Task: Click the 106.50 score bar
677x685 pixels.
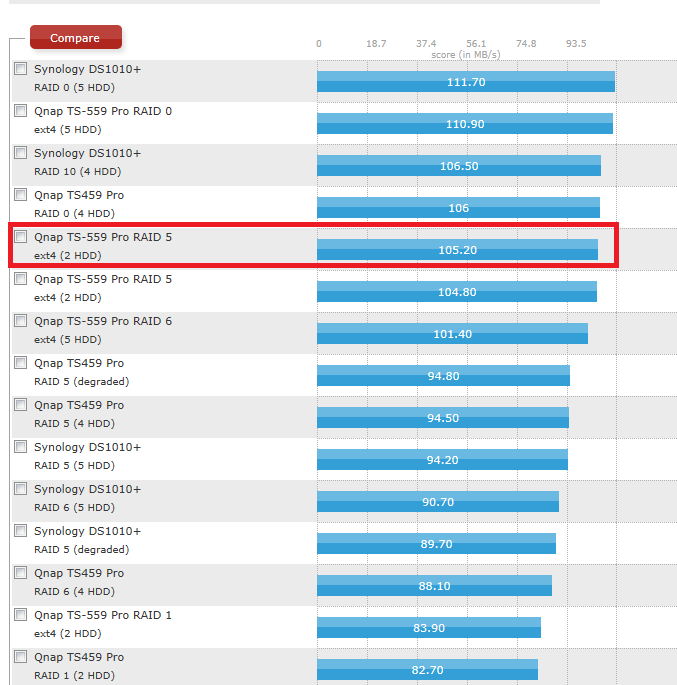Action: [459, 166]
